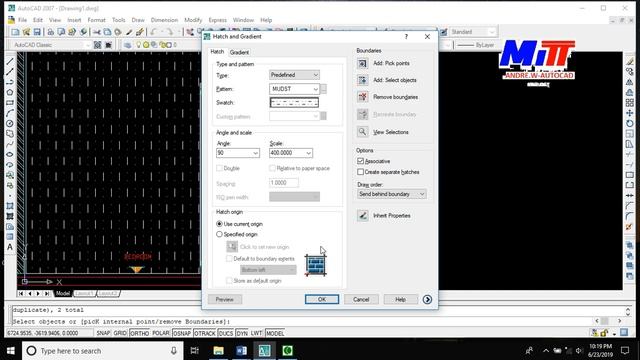The image size is (640, 360).
Task: Select the Polygon tool in Draw toolbar
Action: (10, 92)
